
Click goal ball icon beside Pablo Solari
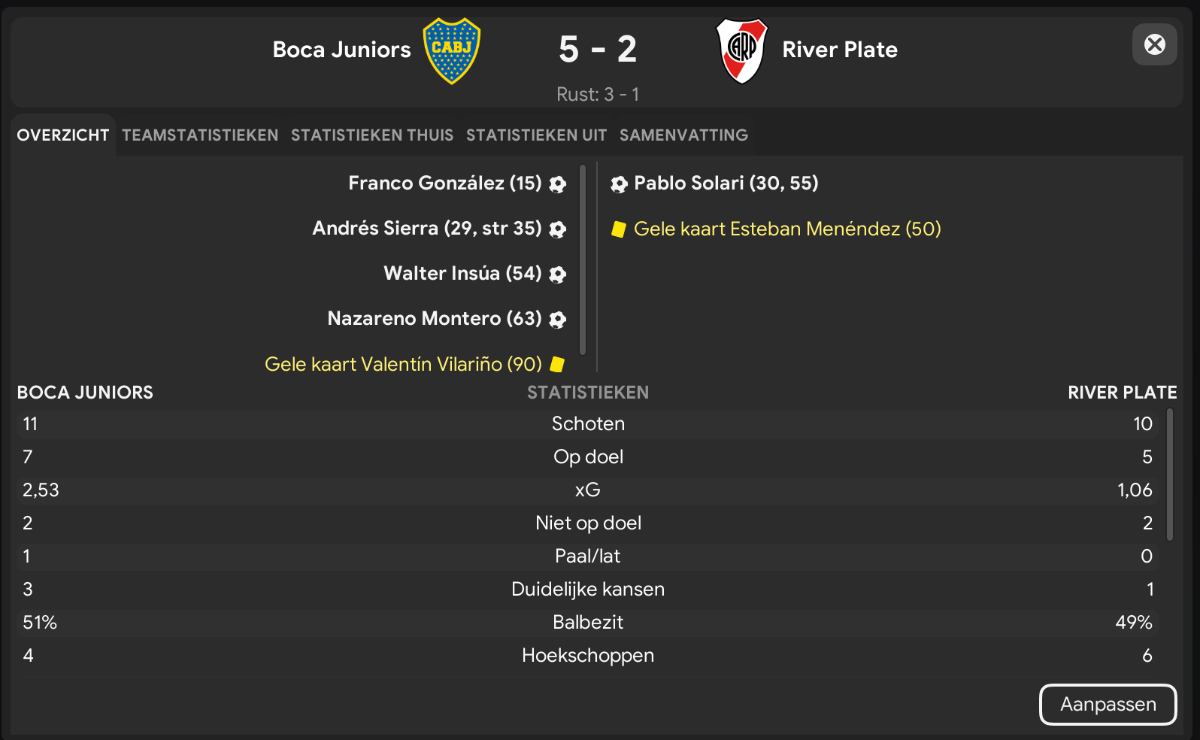(619, 184)
